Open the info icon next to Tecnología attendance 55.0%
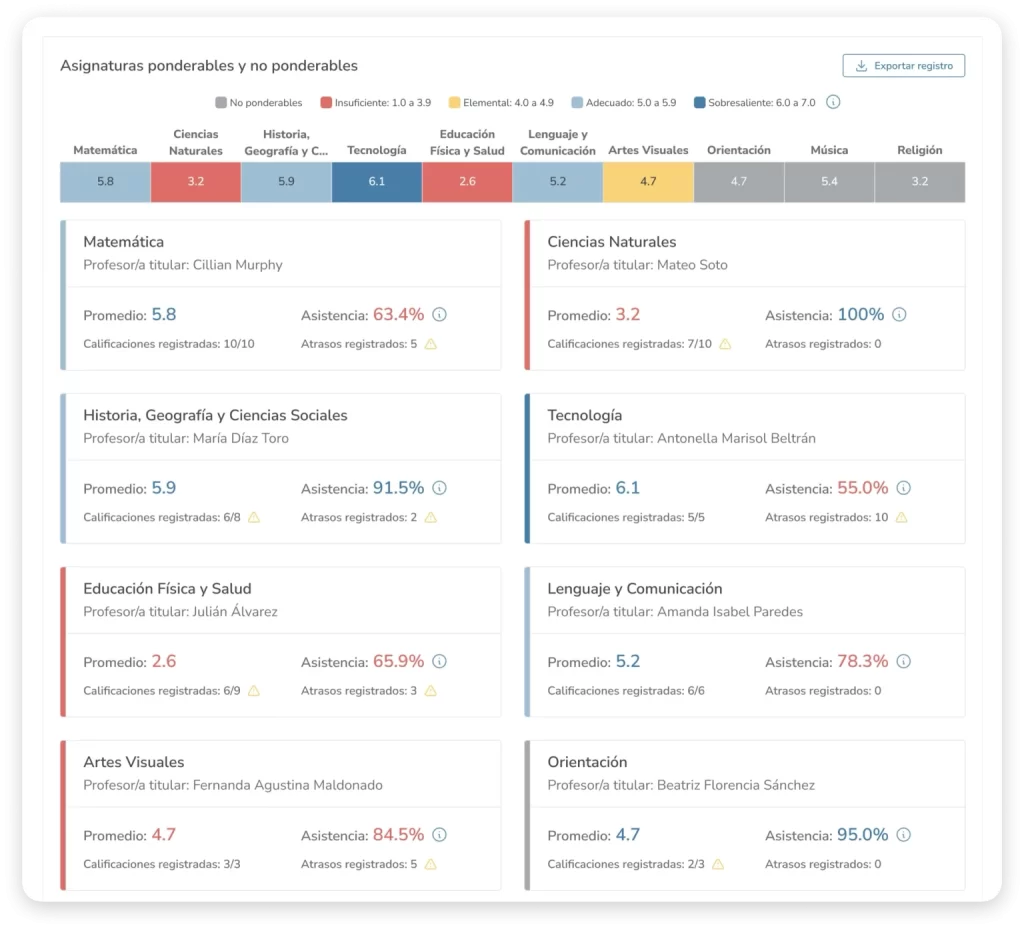Image resolution: width=1024 pixels, height=929 pixels. coord(903,488)
